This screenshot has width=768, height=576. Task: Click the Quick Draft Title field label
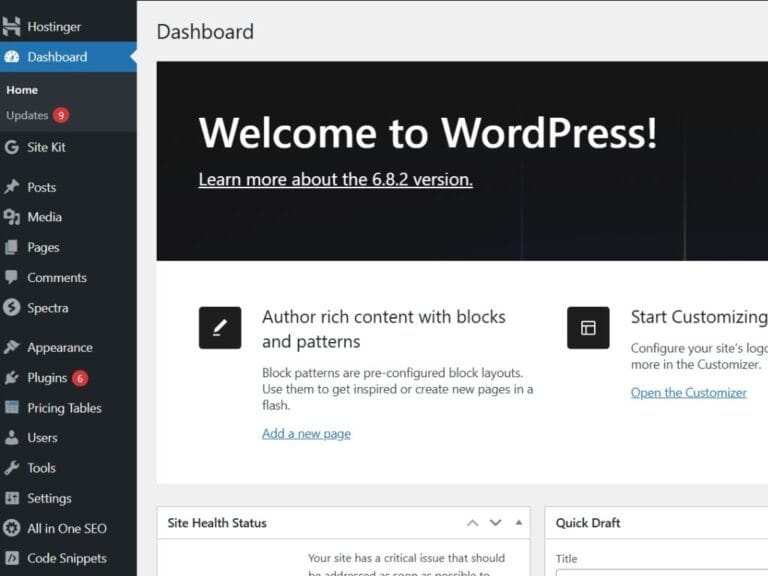point(567,559)
